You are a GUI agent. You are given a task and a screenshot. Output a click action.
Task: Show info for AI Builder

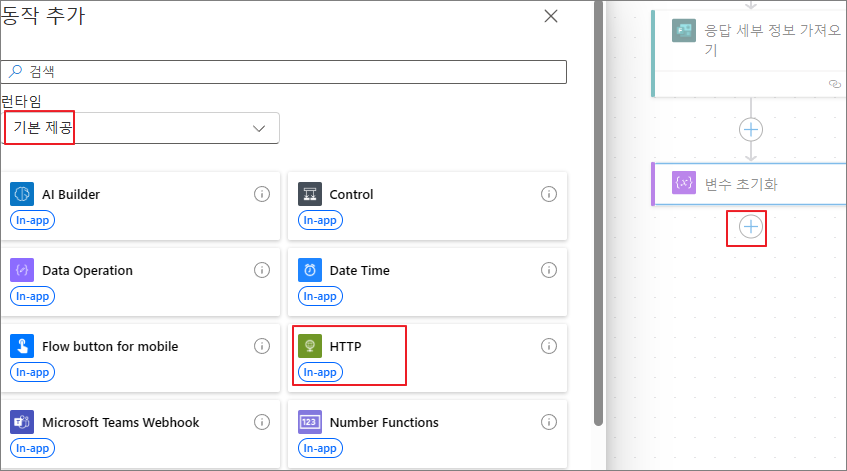point(262,194)
